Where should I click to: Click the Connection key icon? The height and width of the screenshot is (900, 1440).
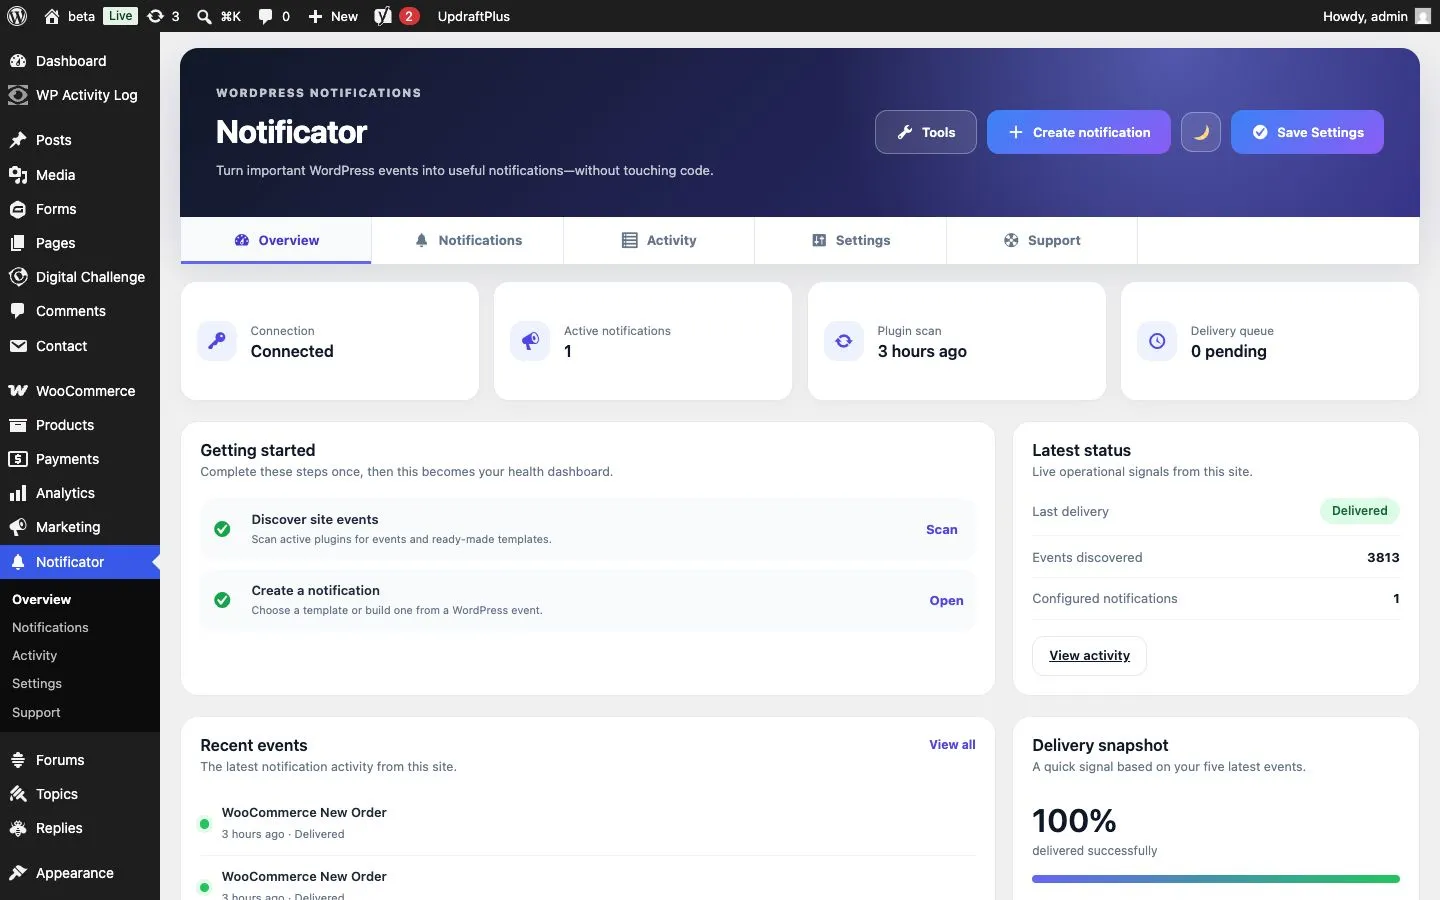click(217, 341)
